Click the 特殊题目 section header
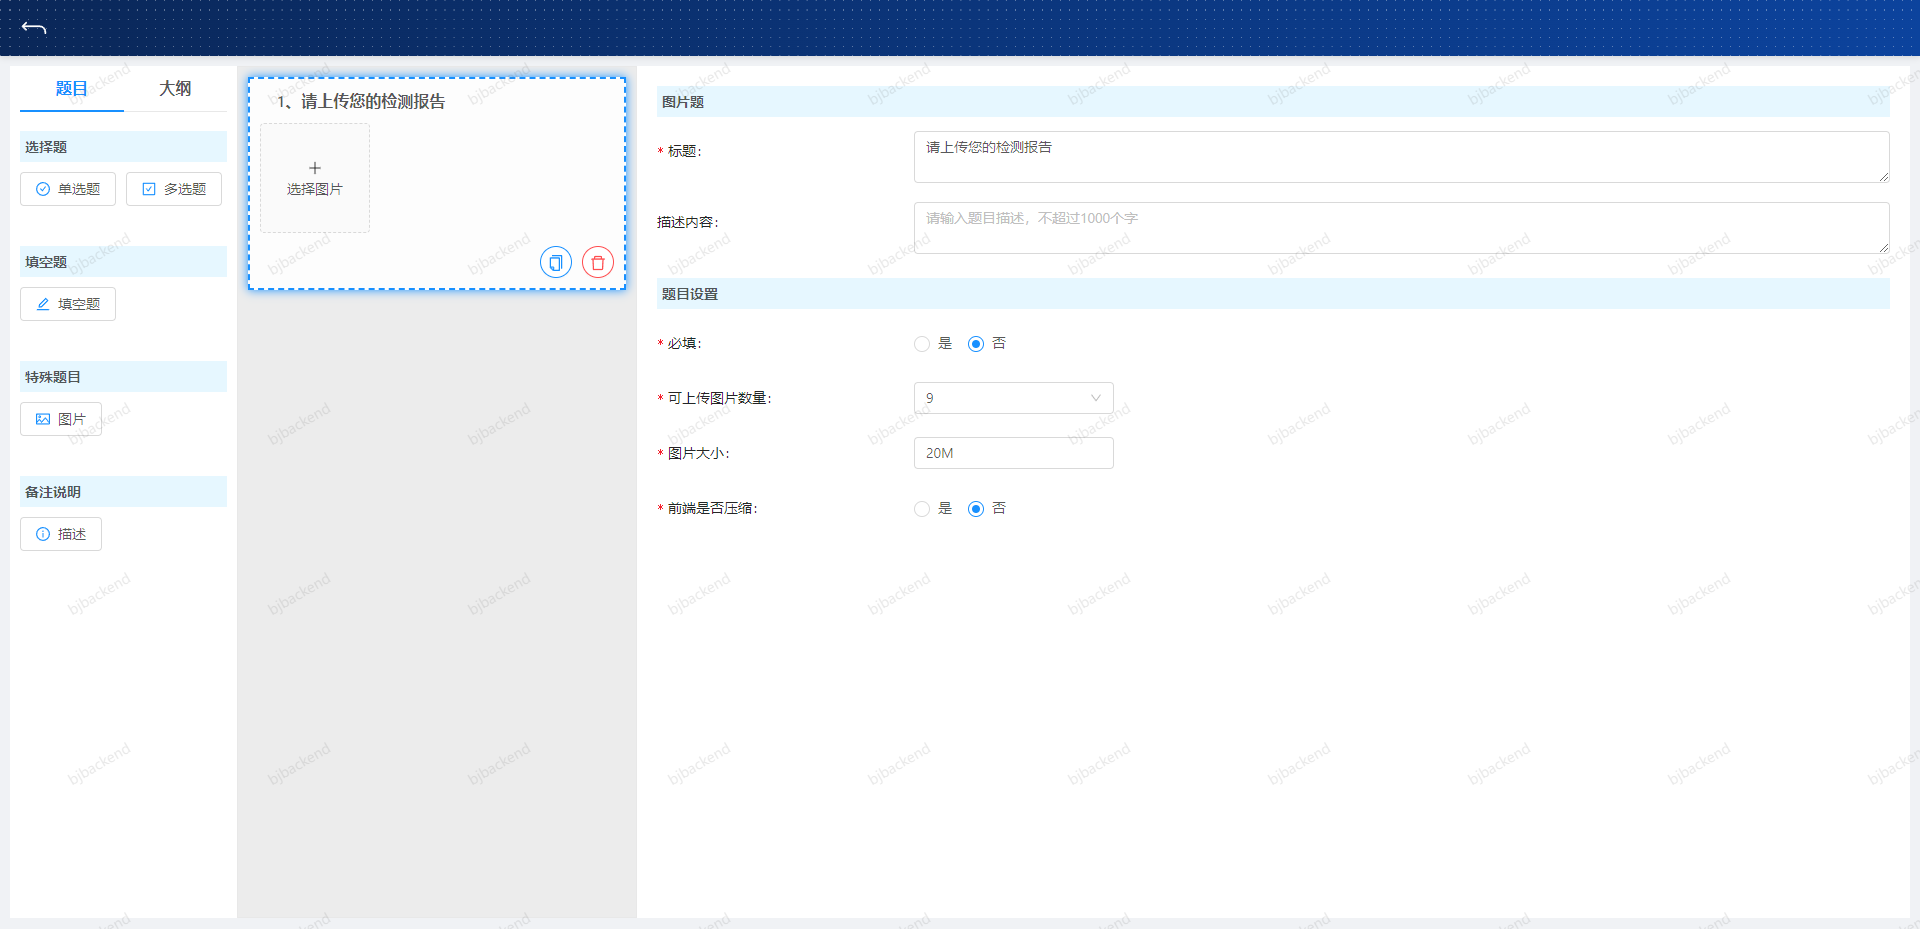The width and height of the screenshot is (1920, 929). click(x=123, y=377)
